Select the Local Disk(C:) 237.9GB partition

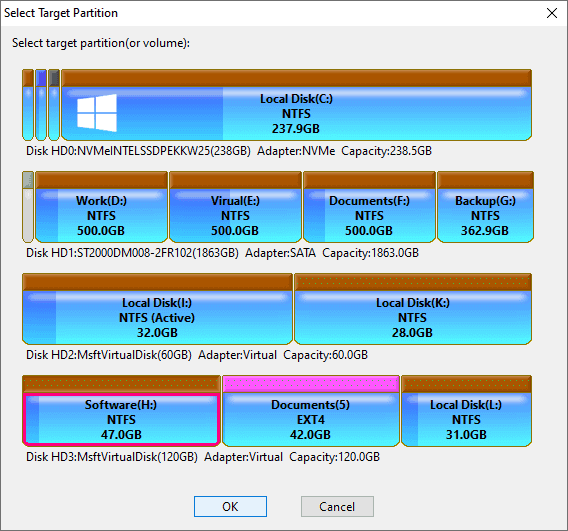click(296, 105)
